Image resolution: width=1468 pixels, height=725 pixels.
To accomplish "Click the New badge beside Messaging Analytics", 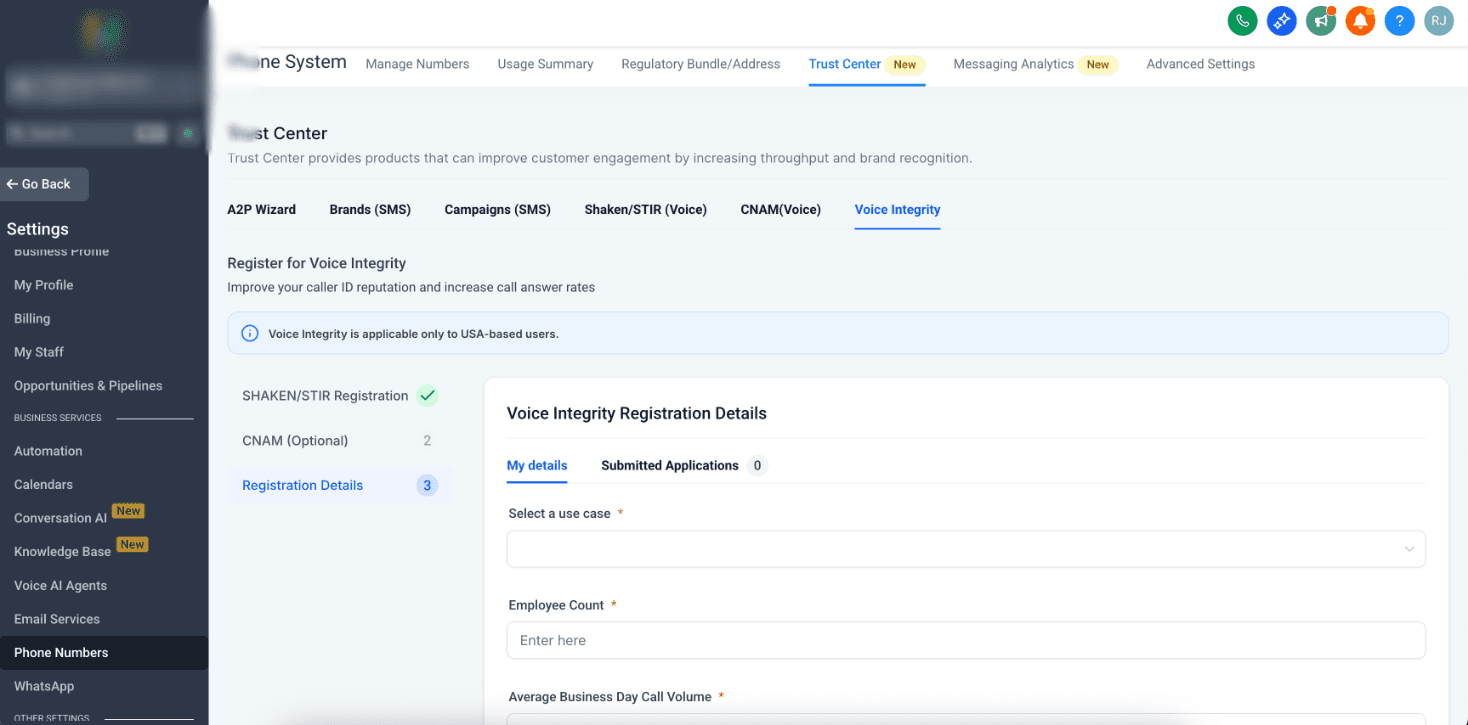I will 1098,64.
